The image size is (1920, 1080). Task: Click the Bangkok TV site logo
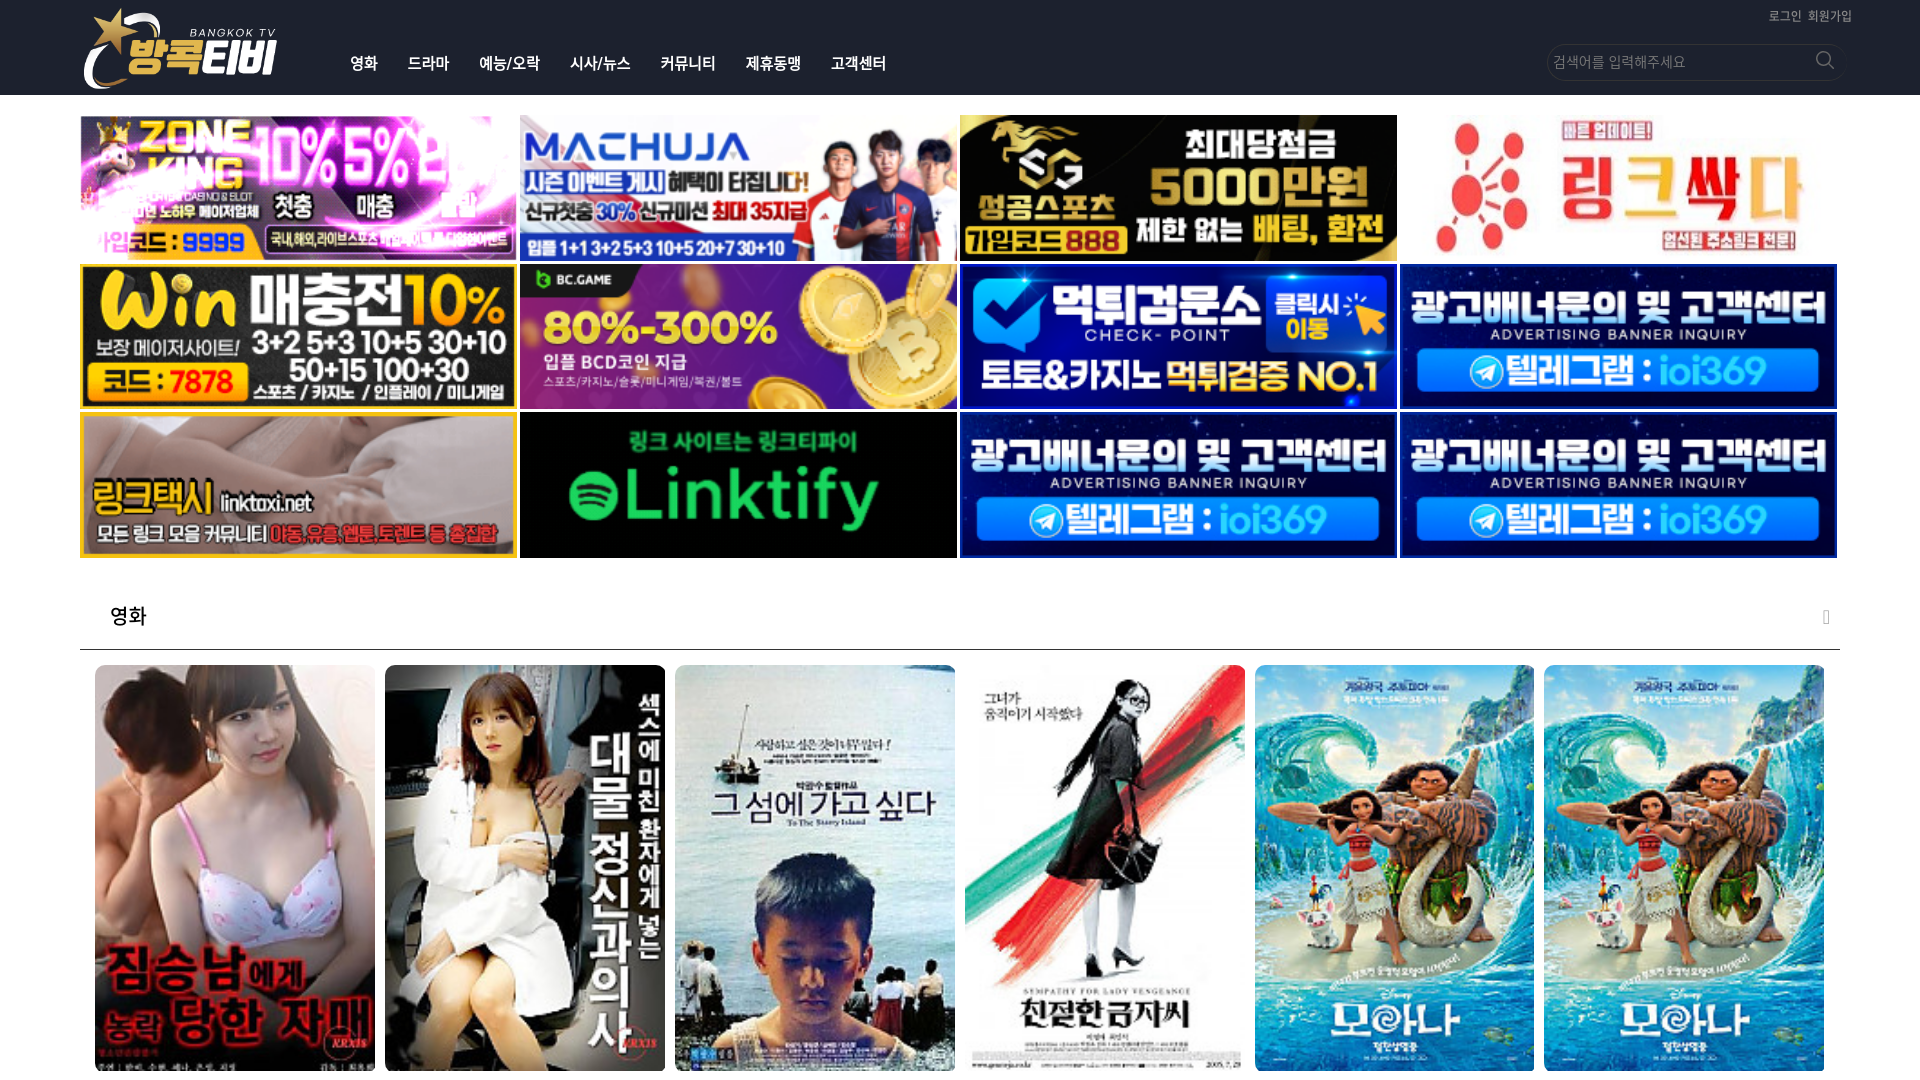pos(180,48)
